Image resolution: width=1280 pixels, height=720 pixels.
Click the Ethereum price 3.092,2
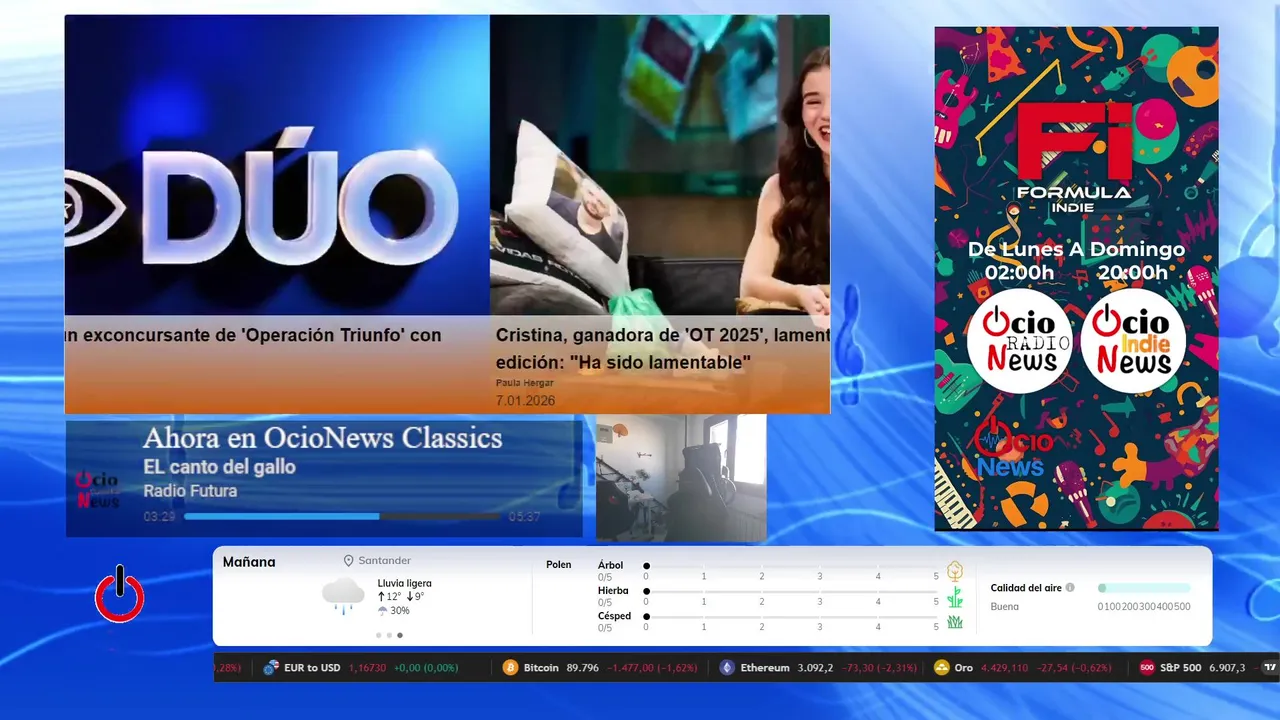pos(815,667)
